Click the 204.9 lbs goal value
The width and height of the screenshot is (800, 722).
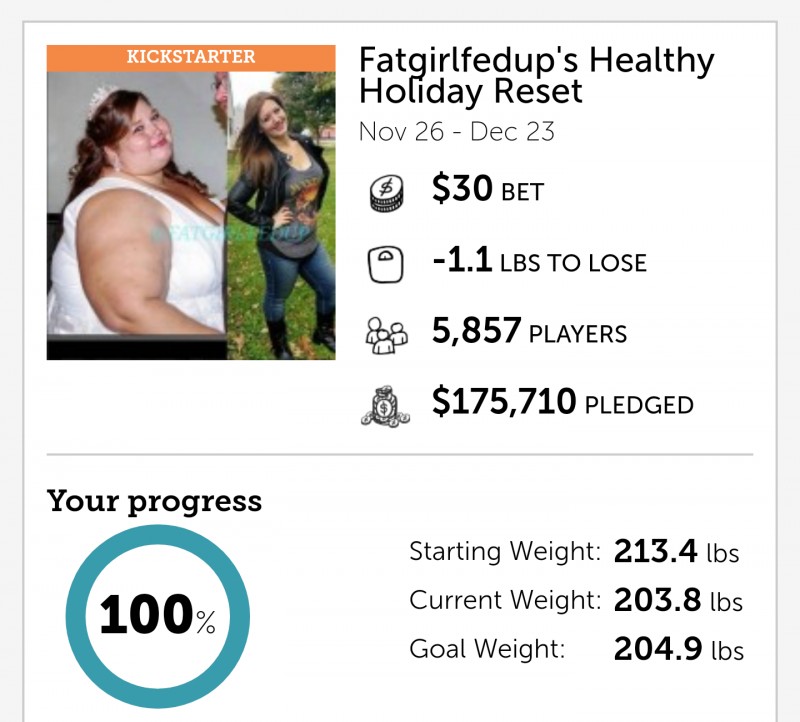pos(676,649)
